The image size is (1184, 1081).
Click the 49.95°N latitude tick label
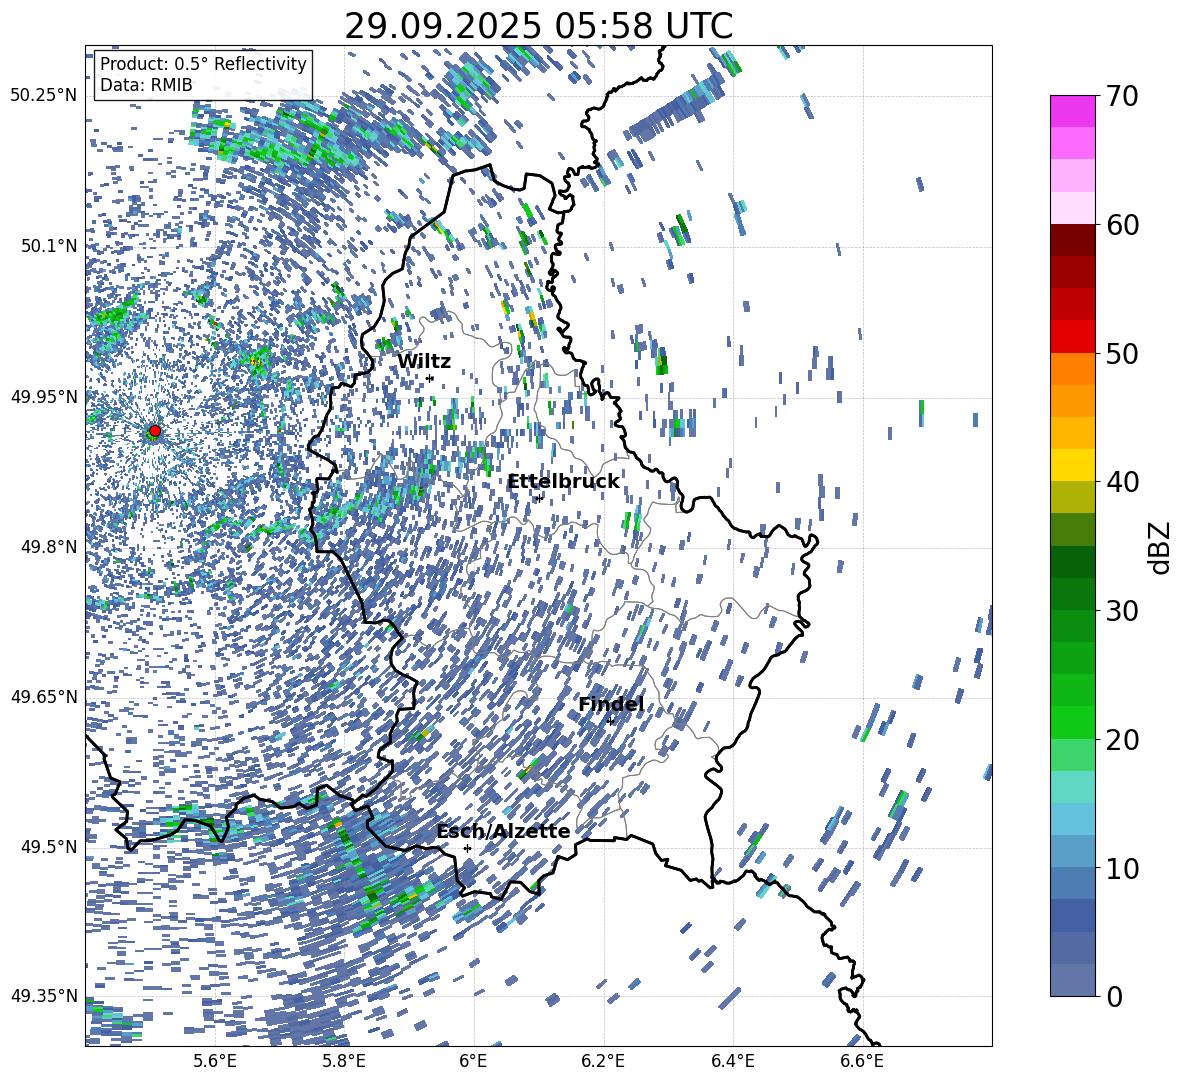tap(44, 396)
